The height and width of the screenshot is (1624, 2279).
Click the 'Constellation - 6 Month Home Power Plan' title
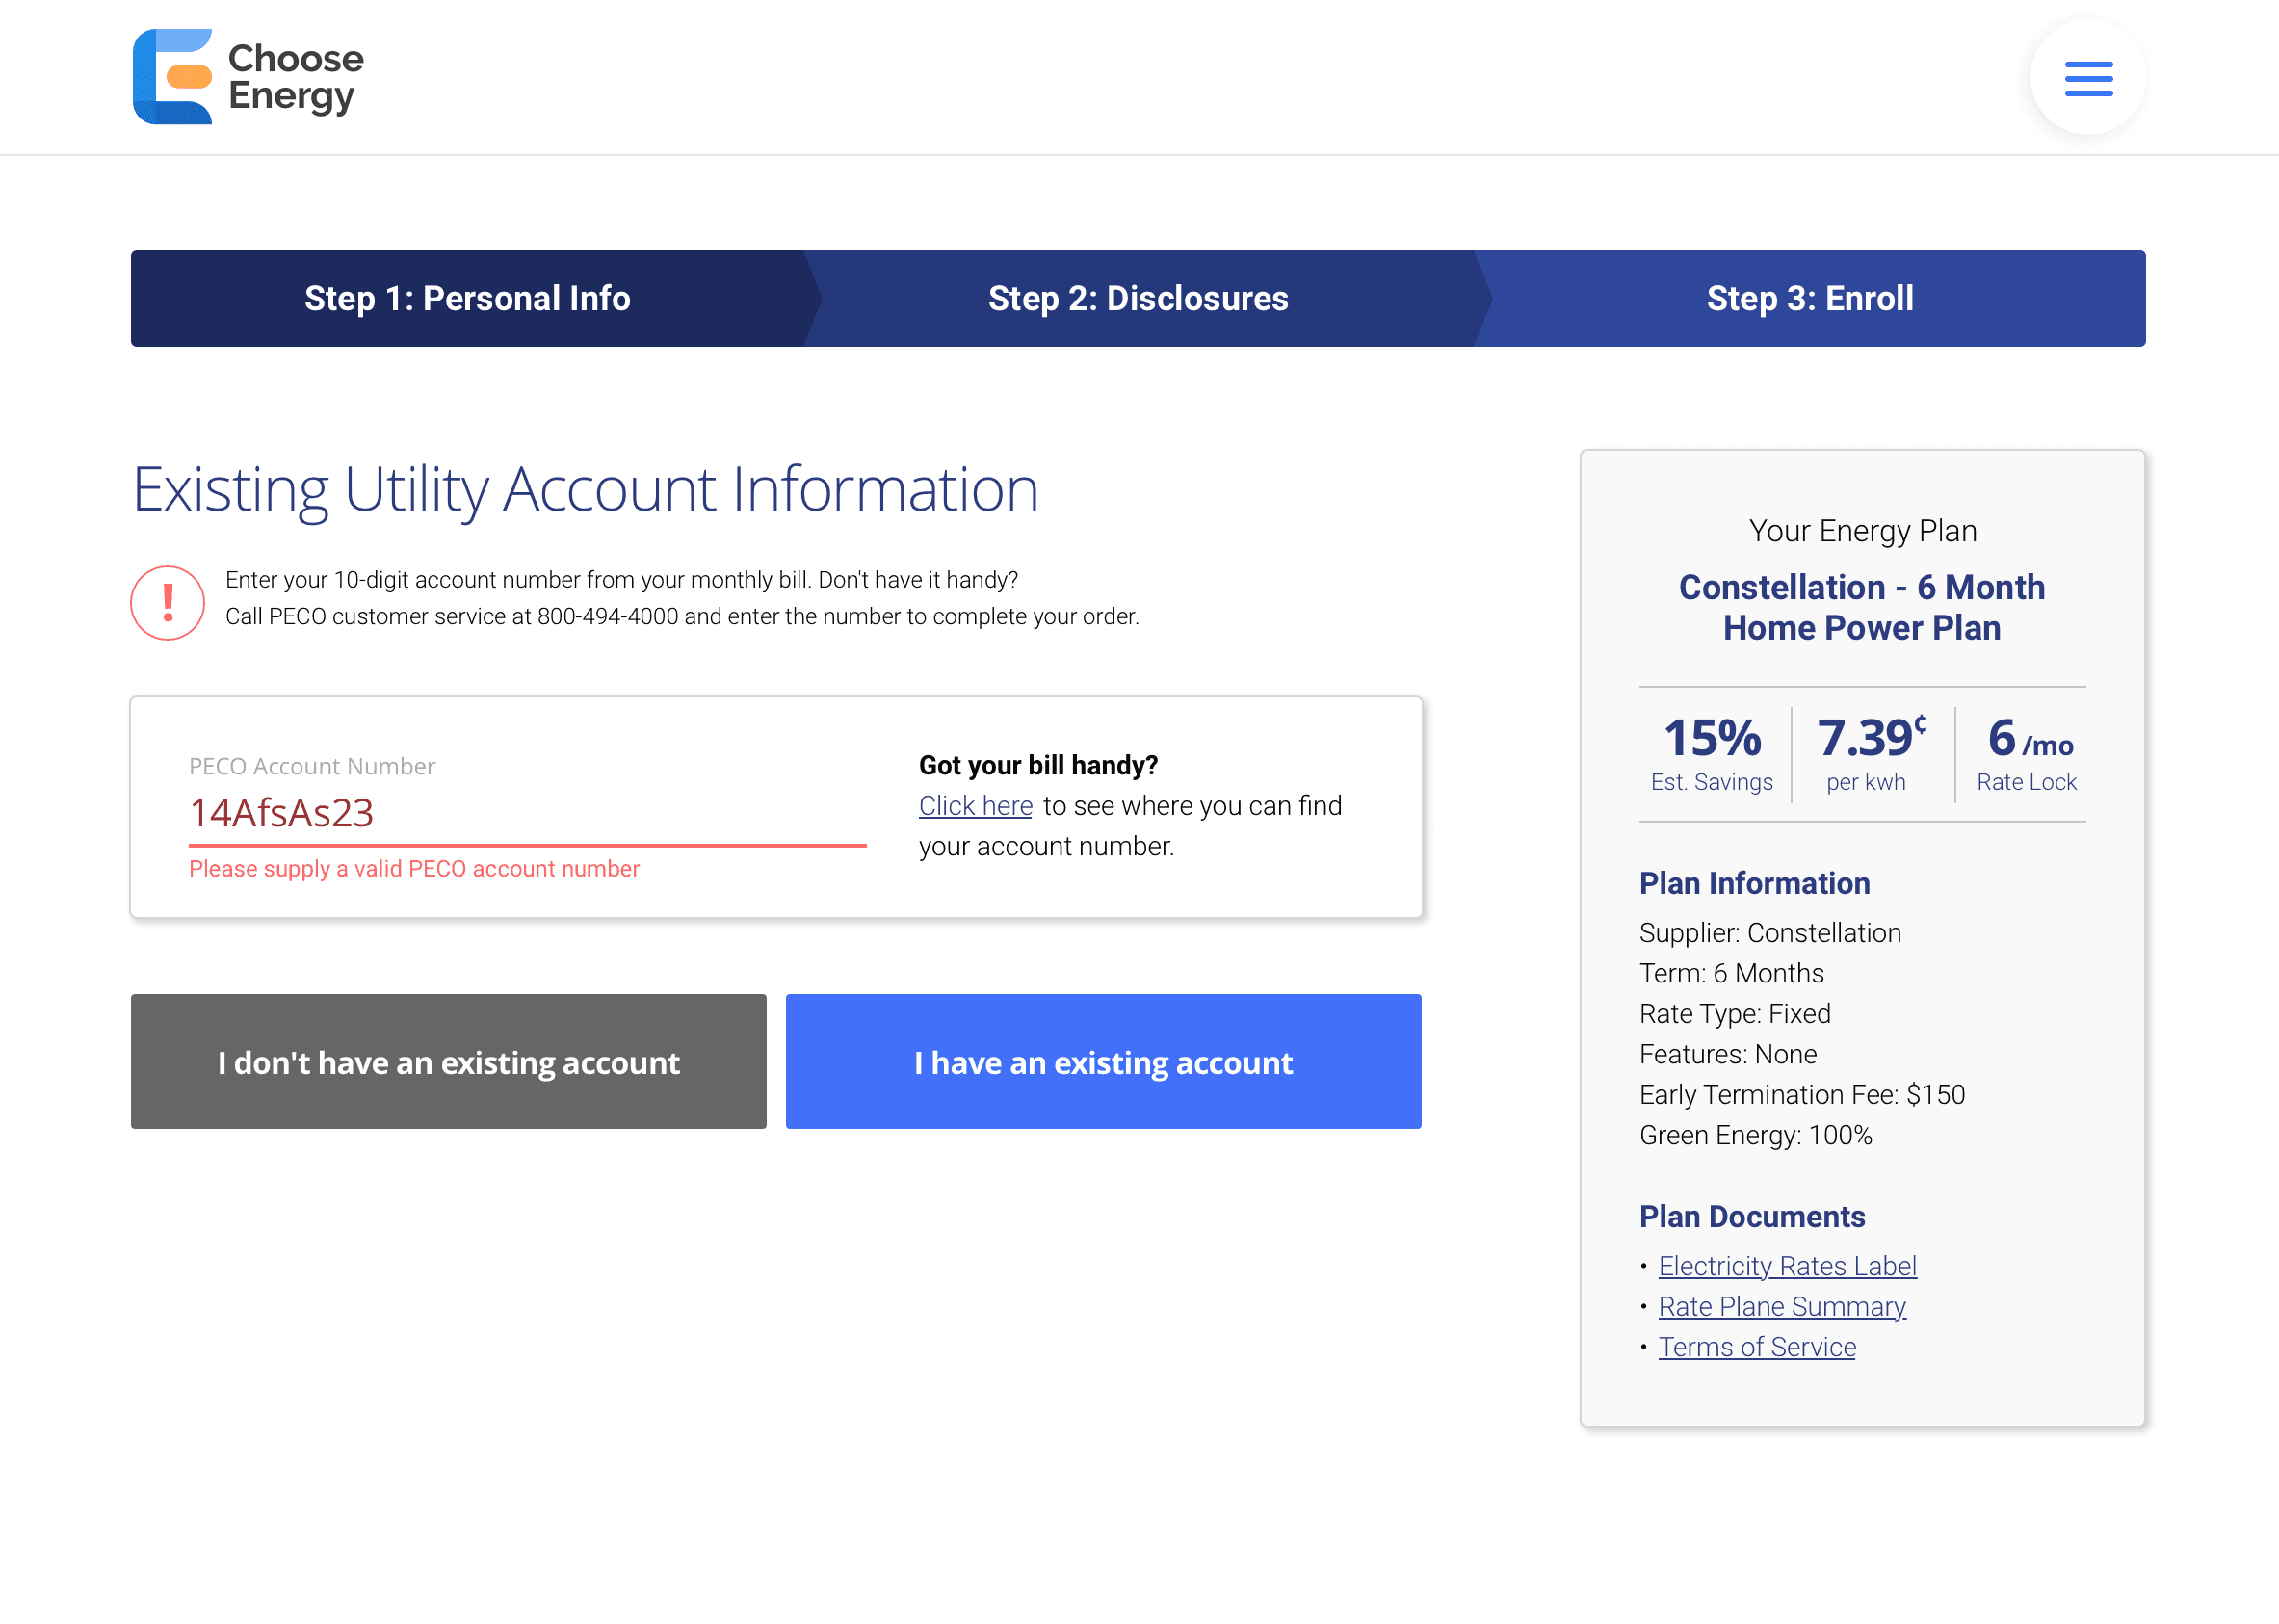(x=1862, y=607)
